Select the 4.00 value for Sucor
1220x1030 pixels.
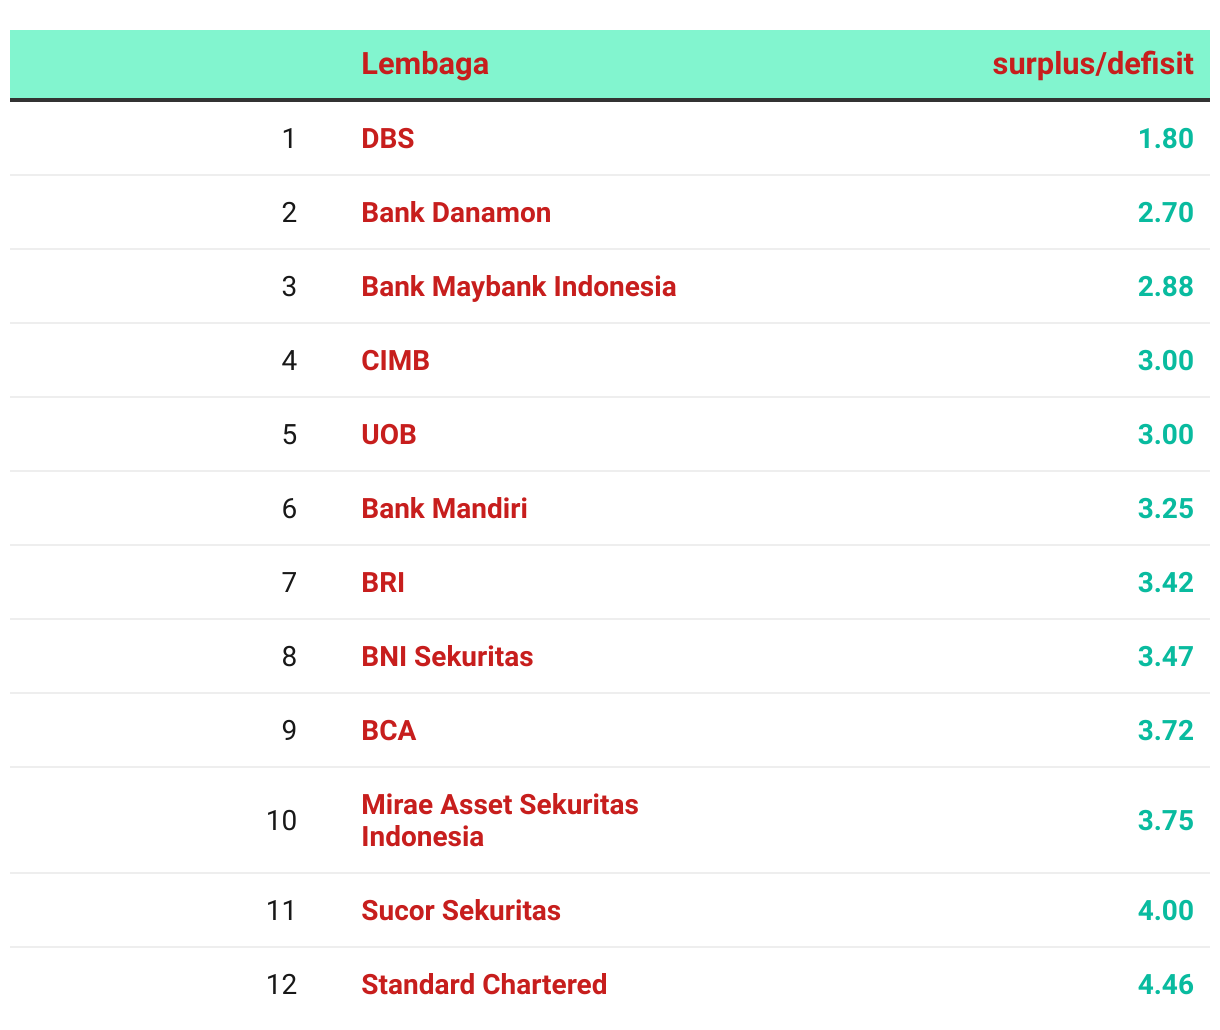[x=1166, y=910]
